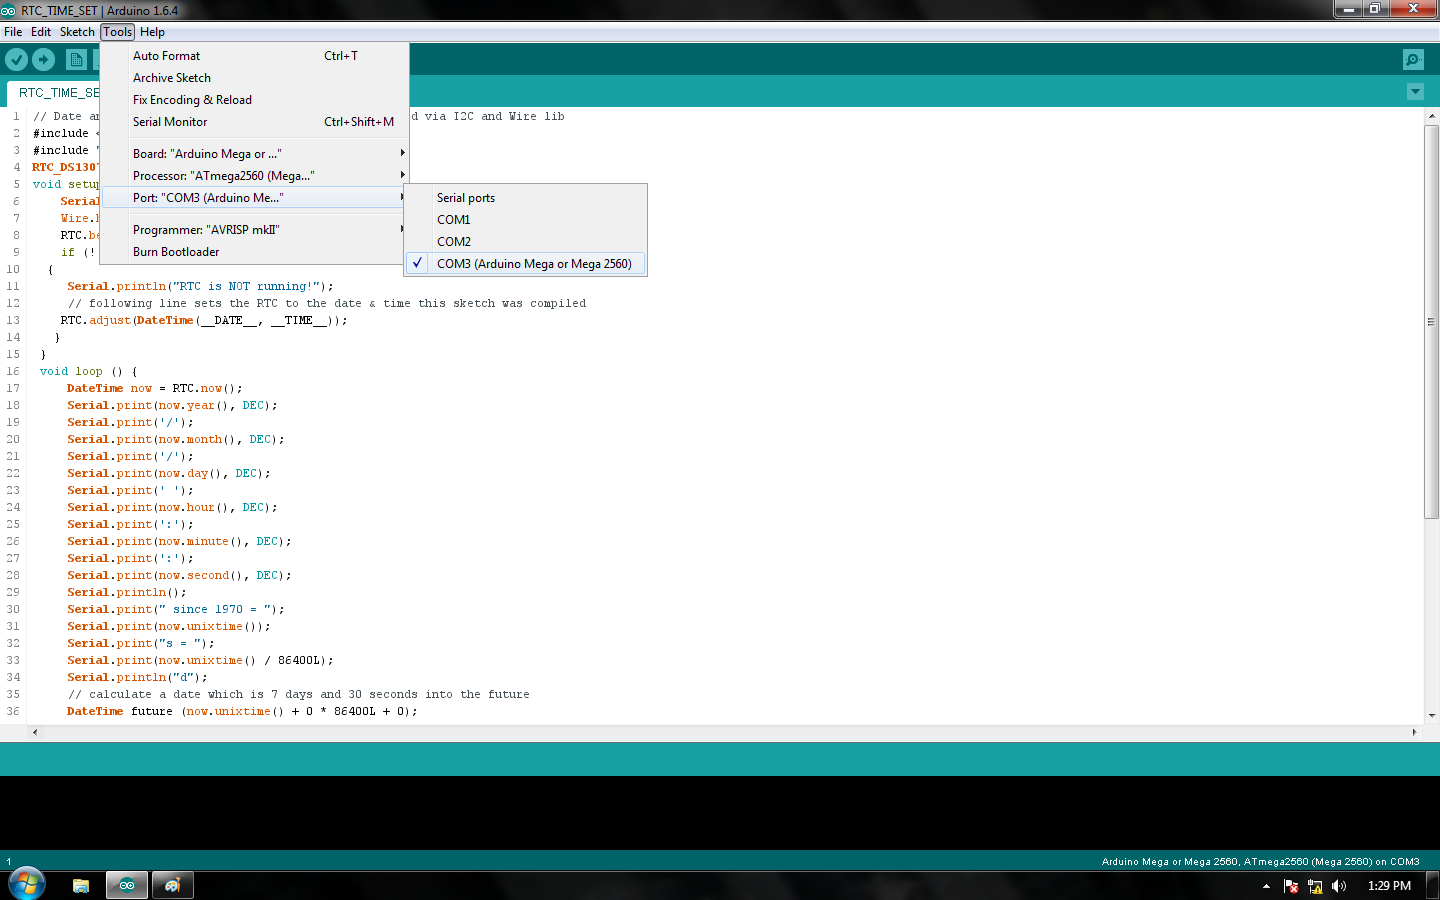Toggle checked COM3 Arduino Mega port
The image size is (1440, 900).
[x=525, y=264]
